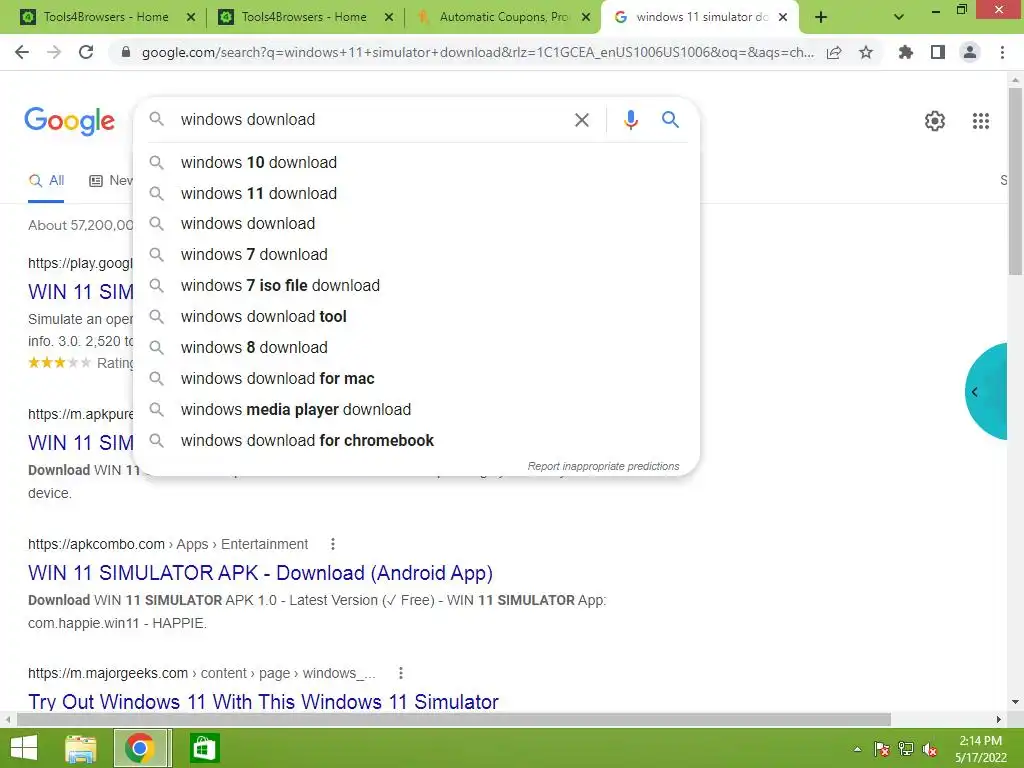Viewport: 1024px width, 768px height.
Task: Choose suggestion windows 8 download
Action: (416, 347)
